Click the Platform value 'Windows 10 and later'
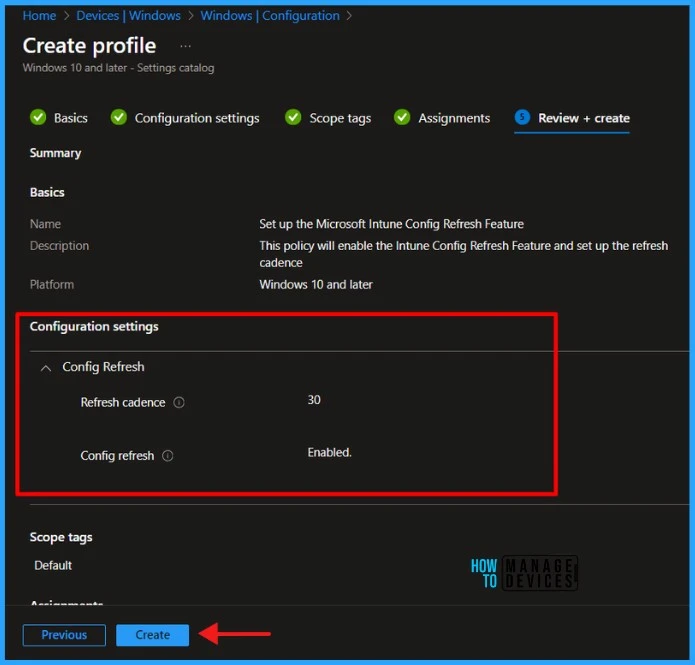Screen dimensions: 695x665 tap(316, 285)
